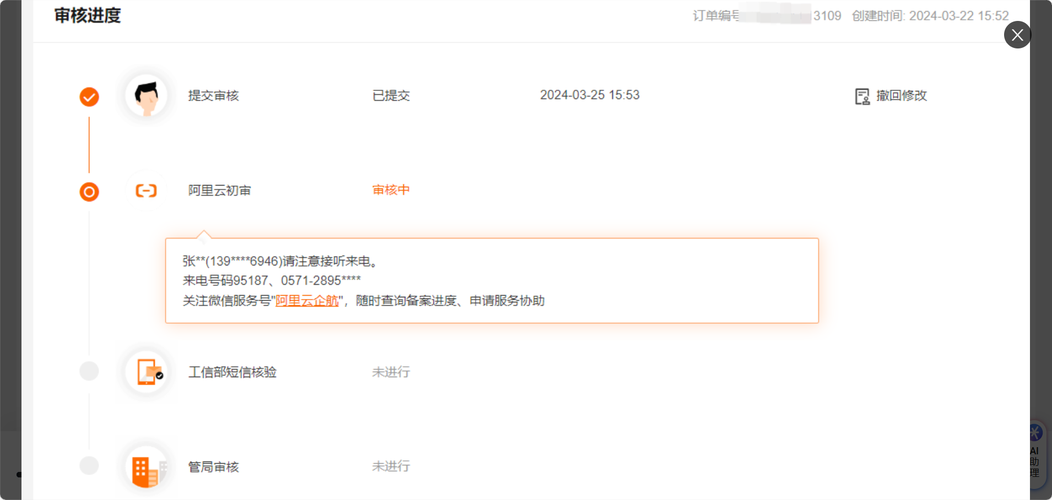Select the 已提交 status text
Screen dimensions: 1052x500
391,96
